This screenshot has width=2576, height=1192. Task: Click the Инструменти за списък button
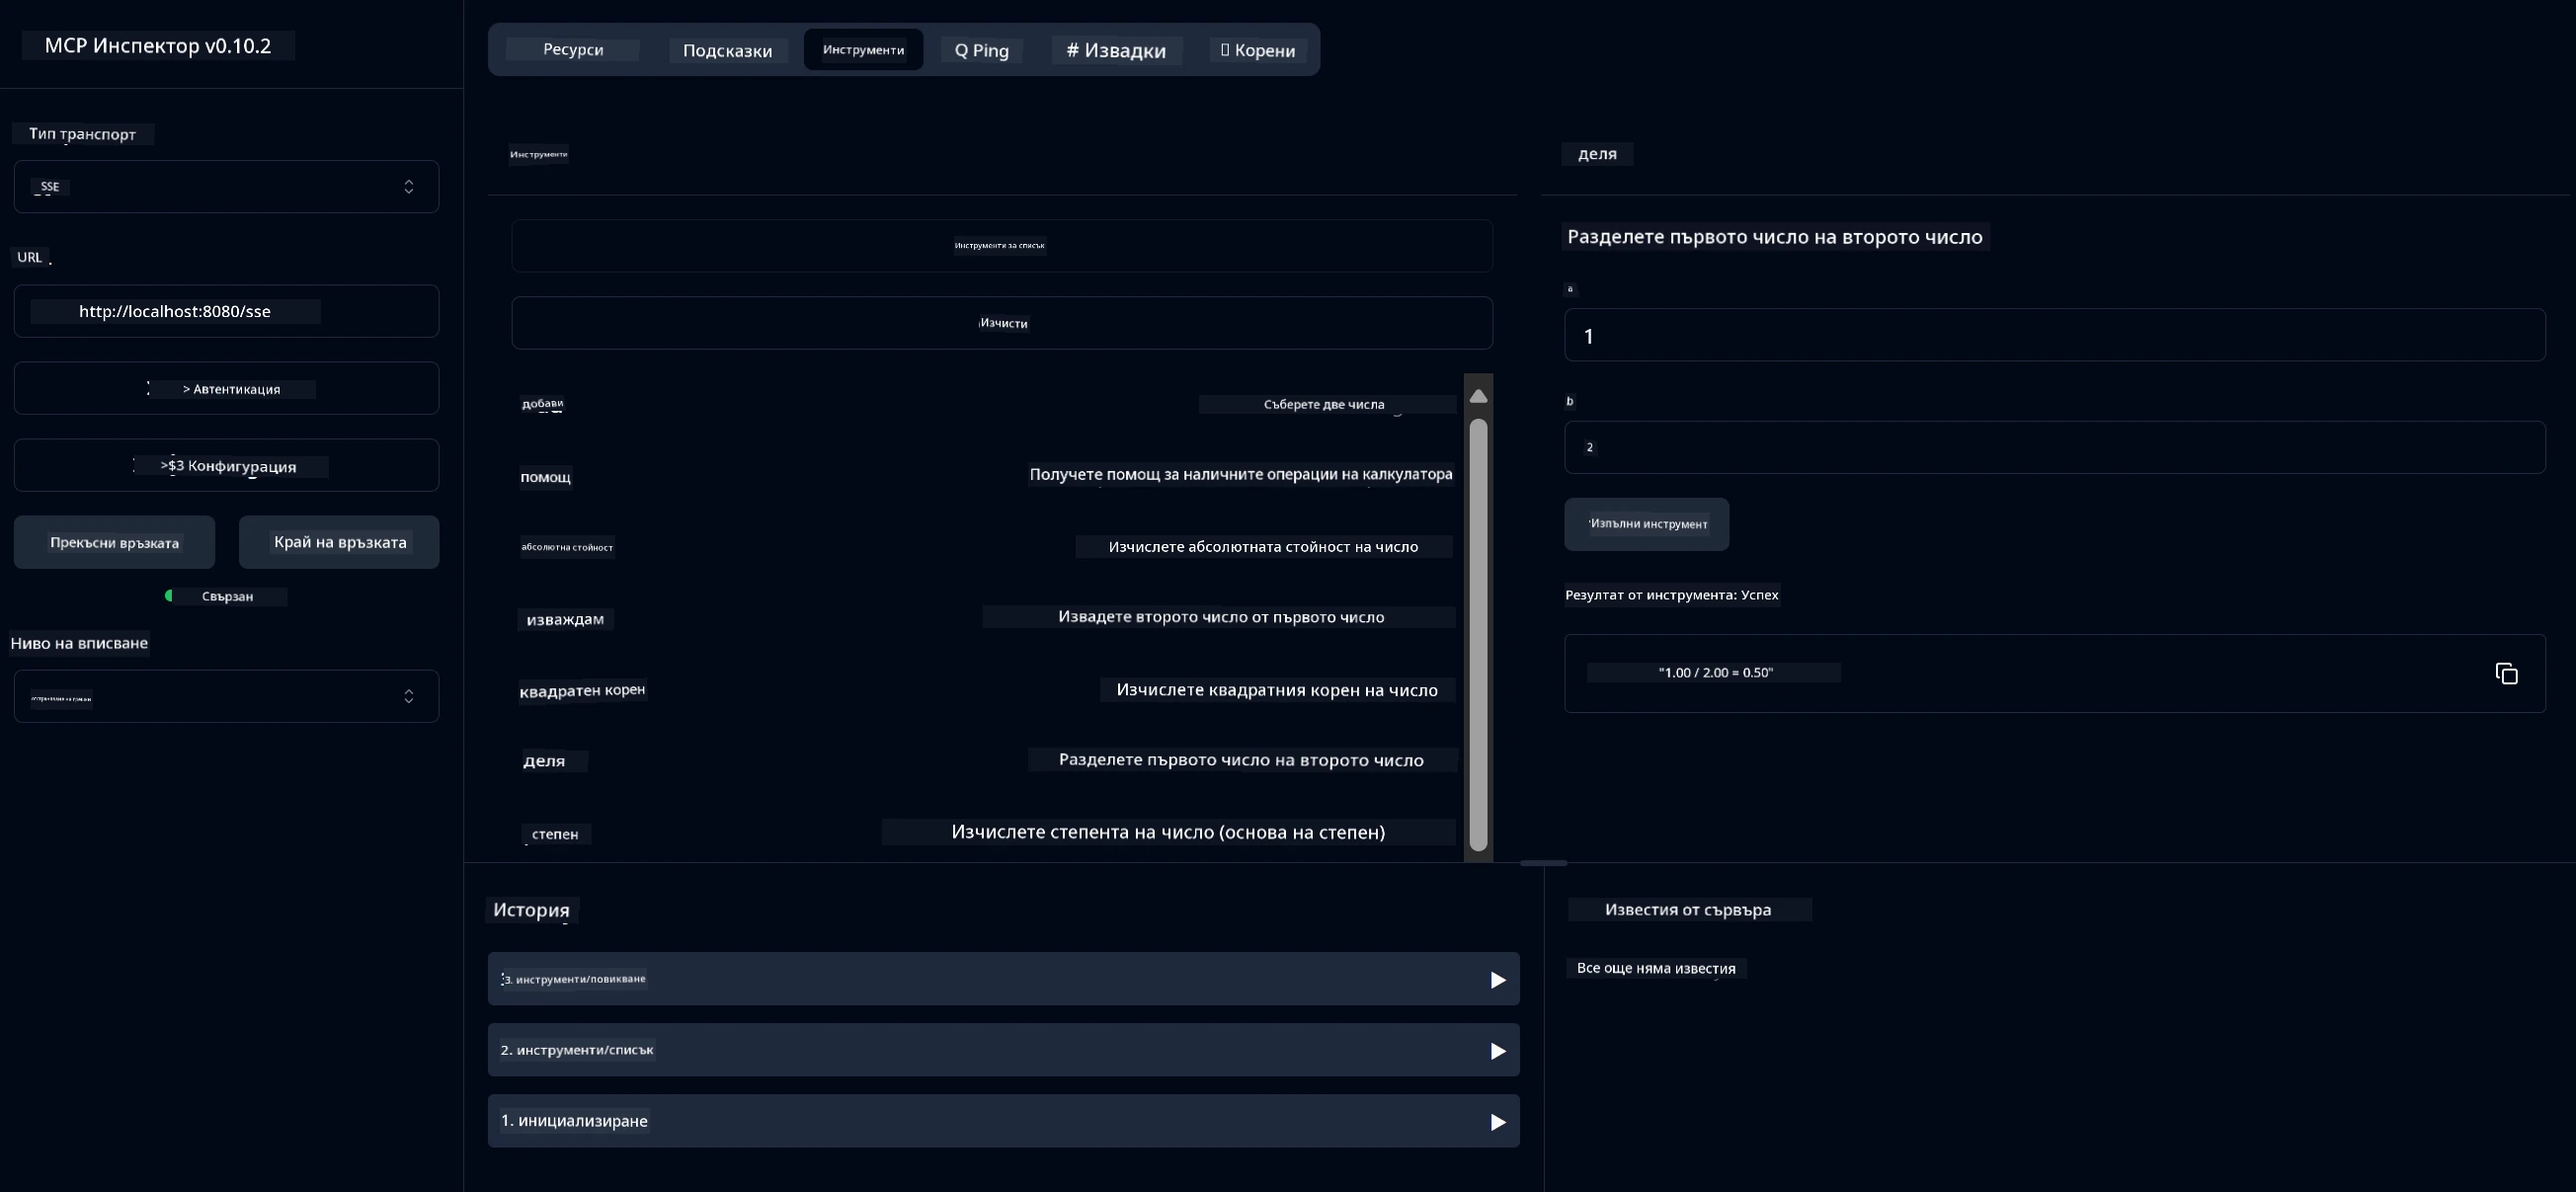pos(1002,246)
